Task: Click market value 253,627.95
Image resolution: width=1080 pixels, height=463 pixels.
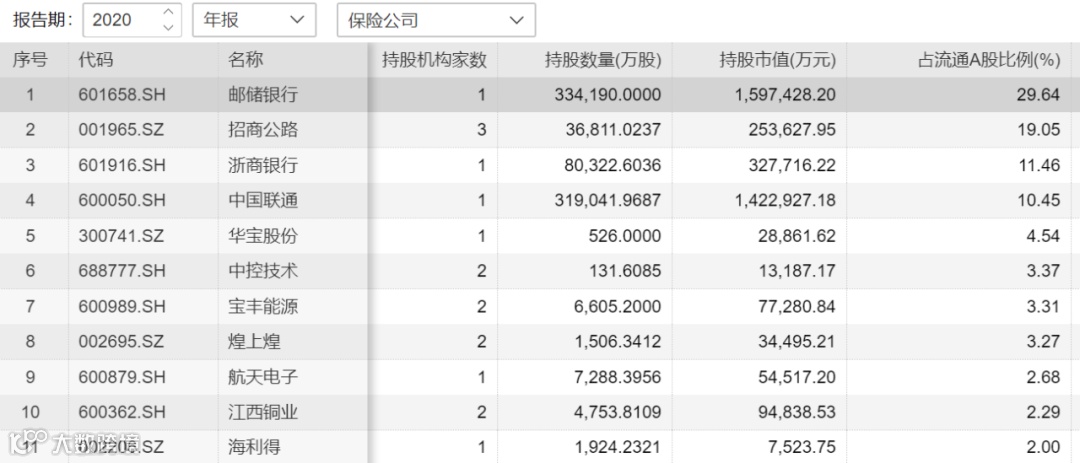Action: coord(792,130)
